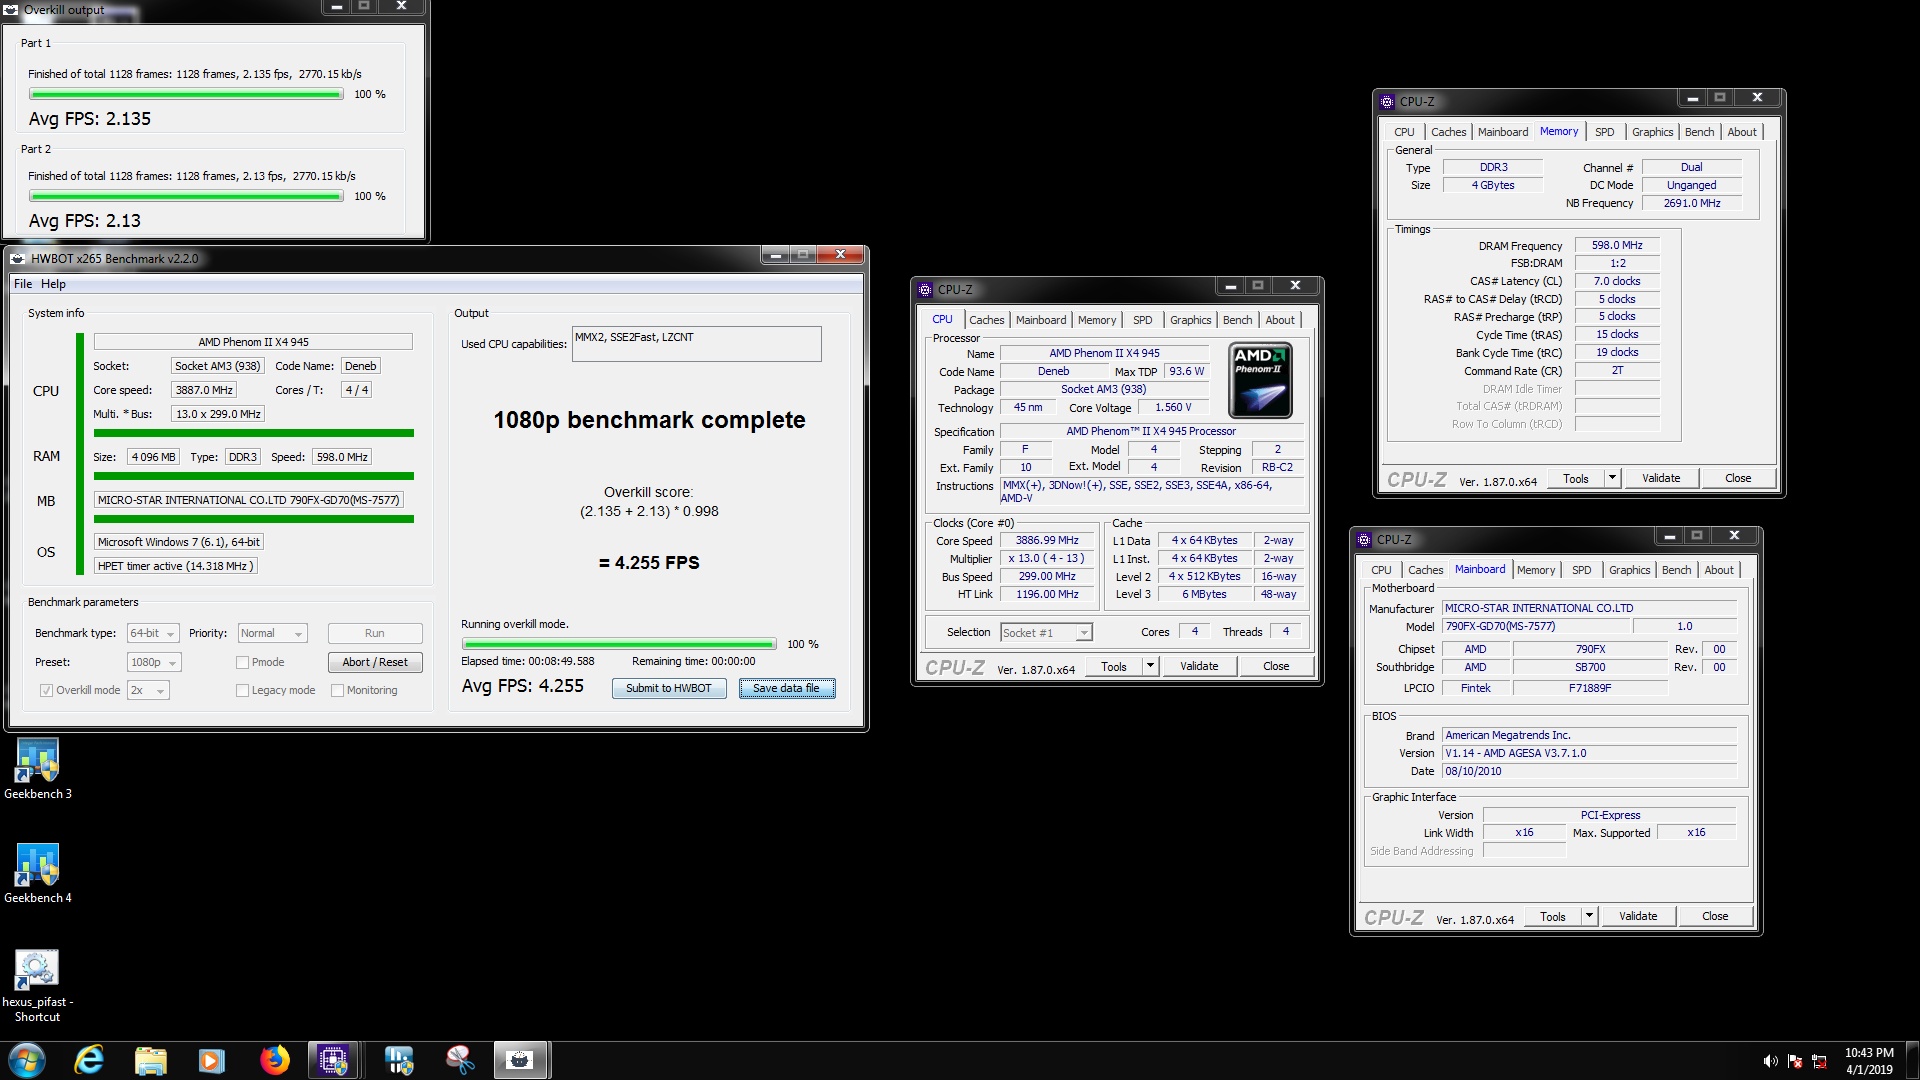Viewport: 1920px width, 1080px height.
Task: Click Overkill output window title icon
Action: click(11, 10)
